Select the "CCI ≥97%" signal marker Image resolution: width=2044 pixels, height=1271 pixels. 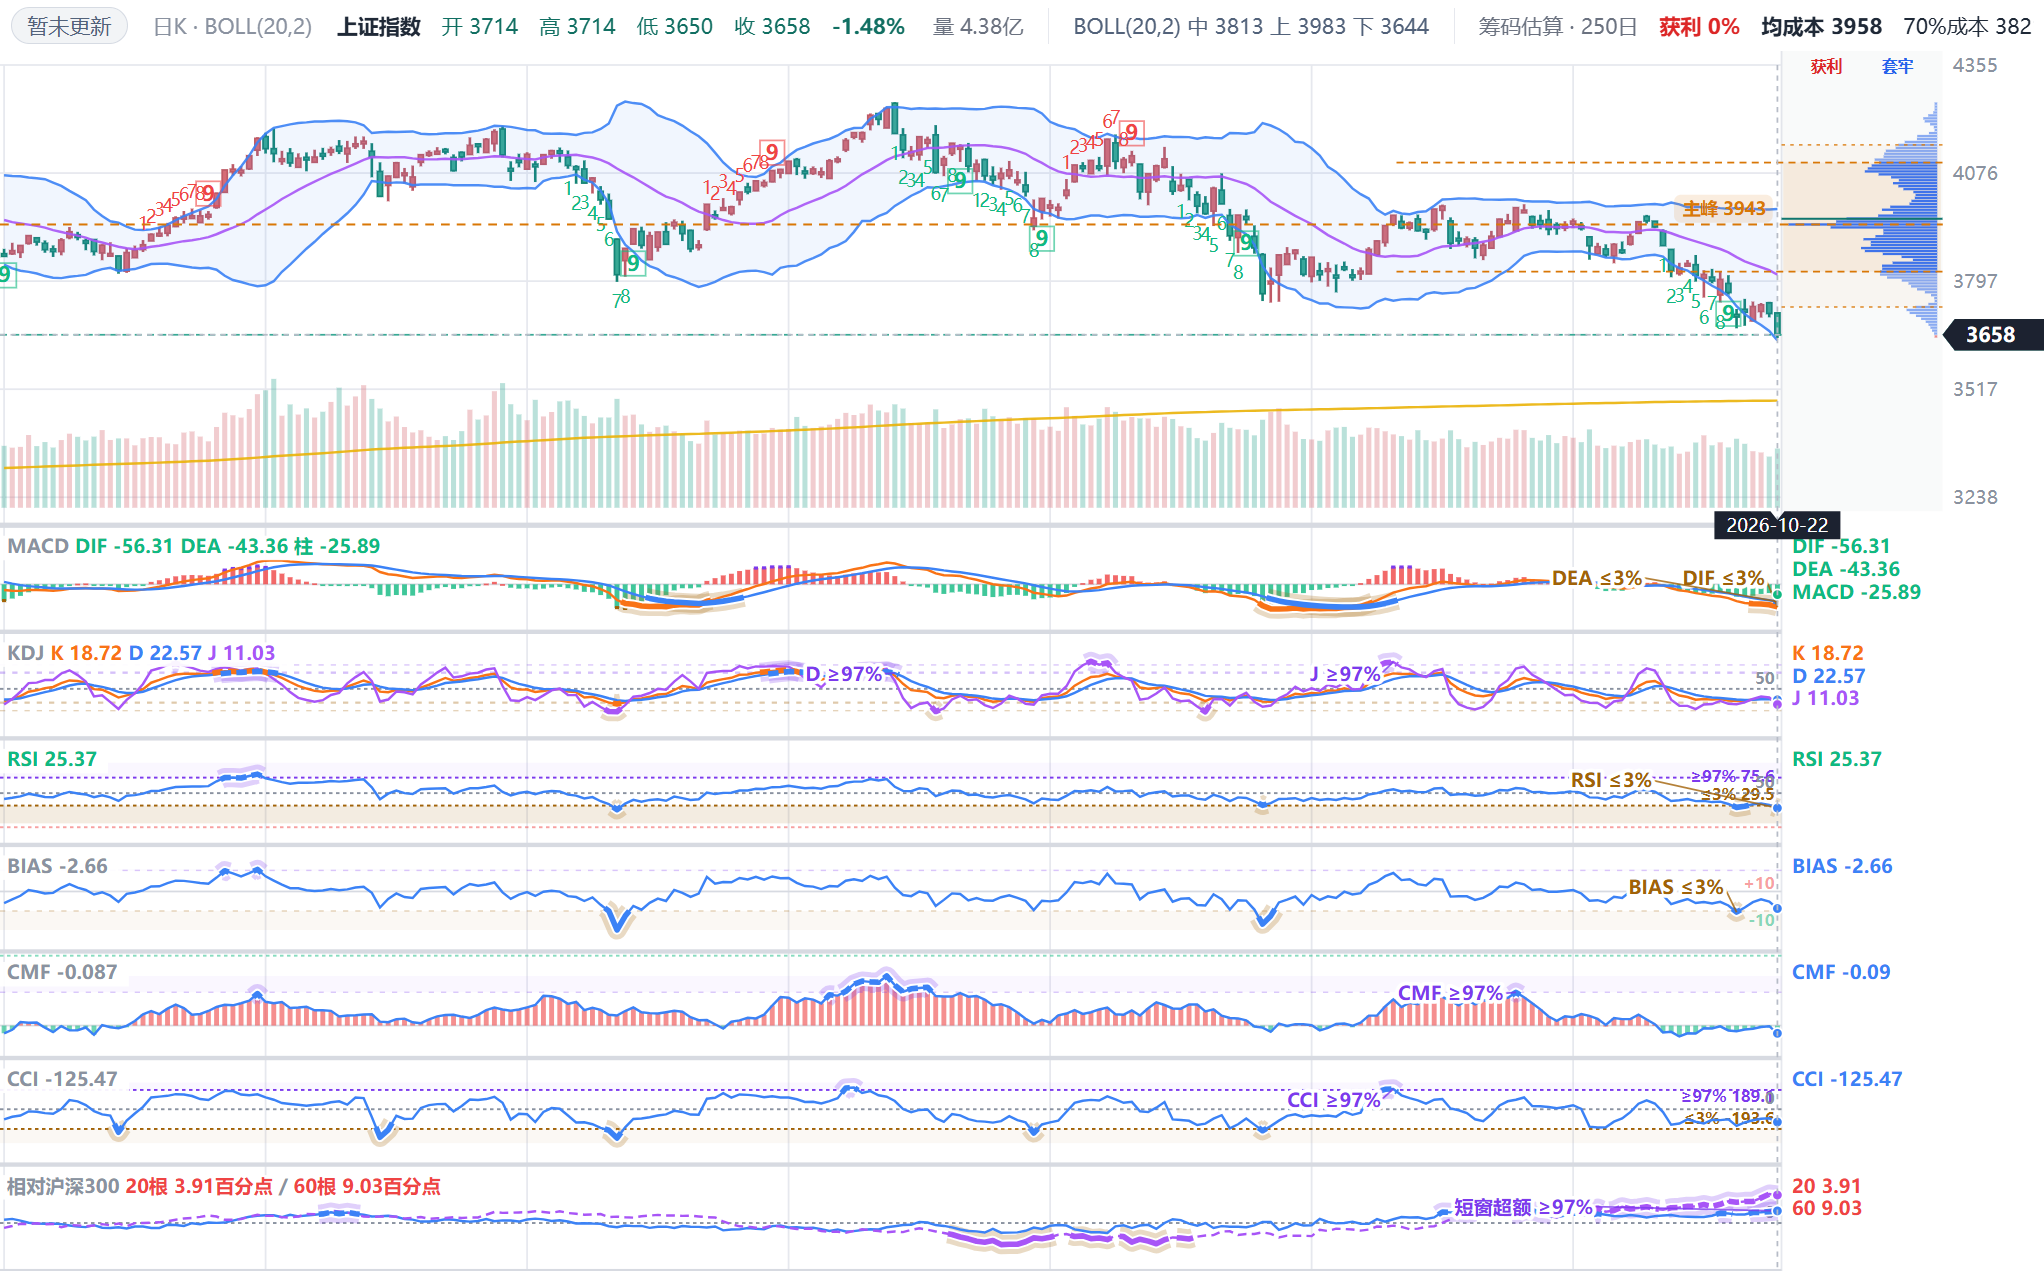coord(1333,1100)
